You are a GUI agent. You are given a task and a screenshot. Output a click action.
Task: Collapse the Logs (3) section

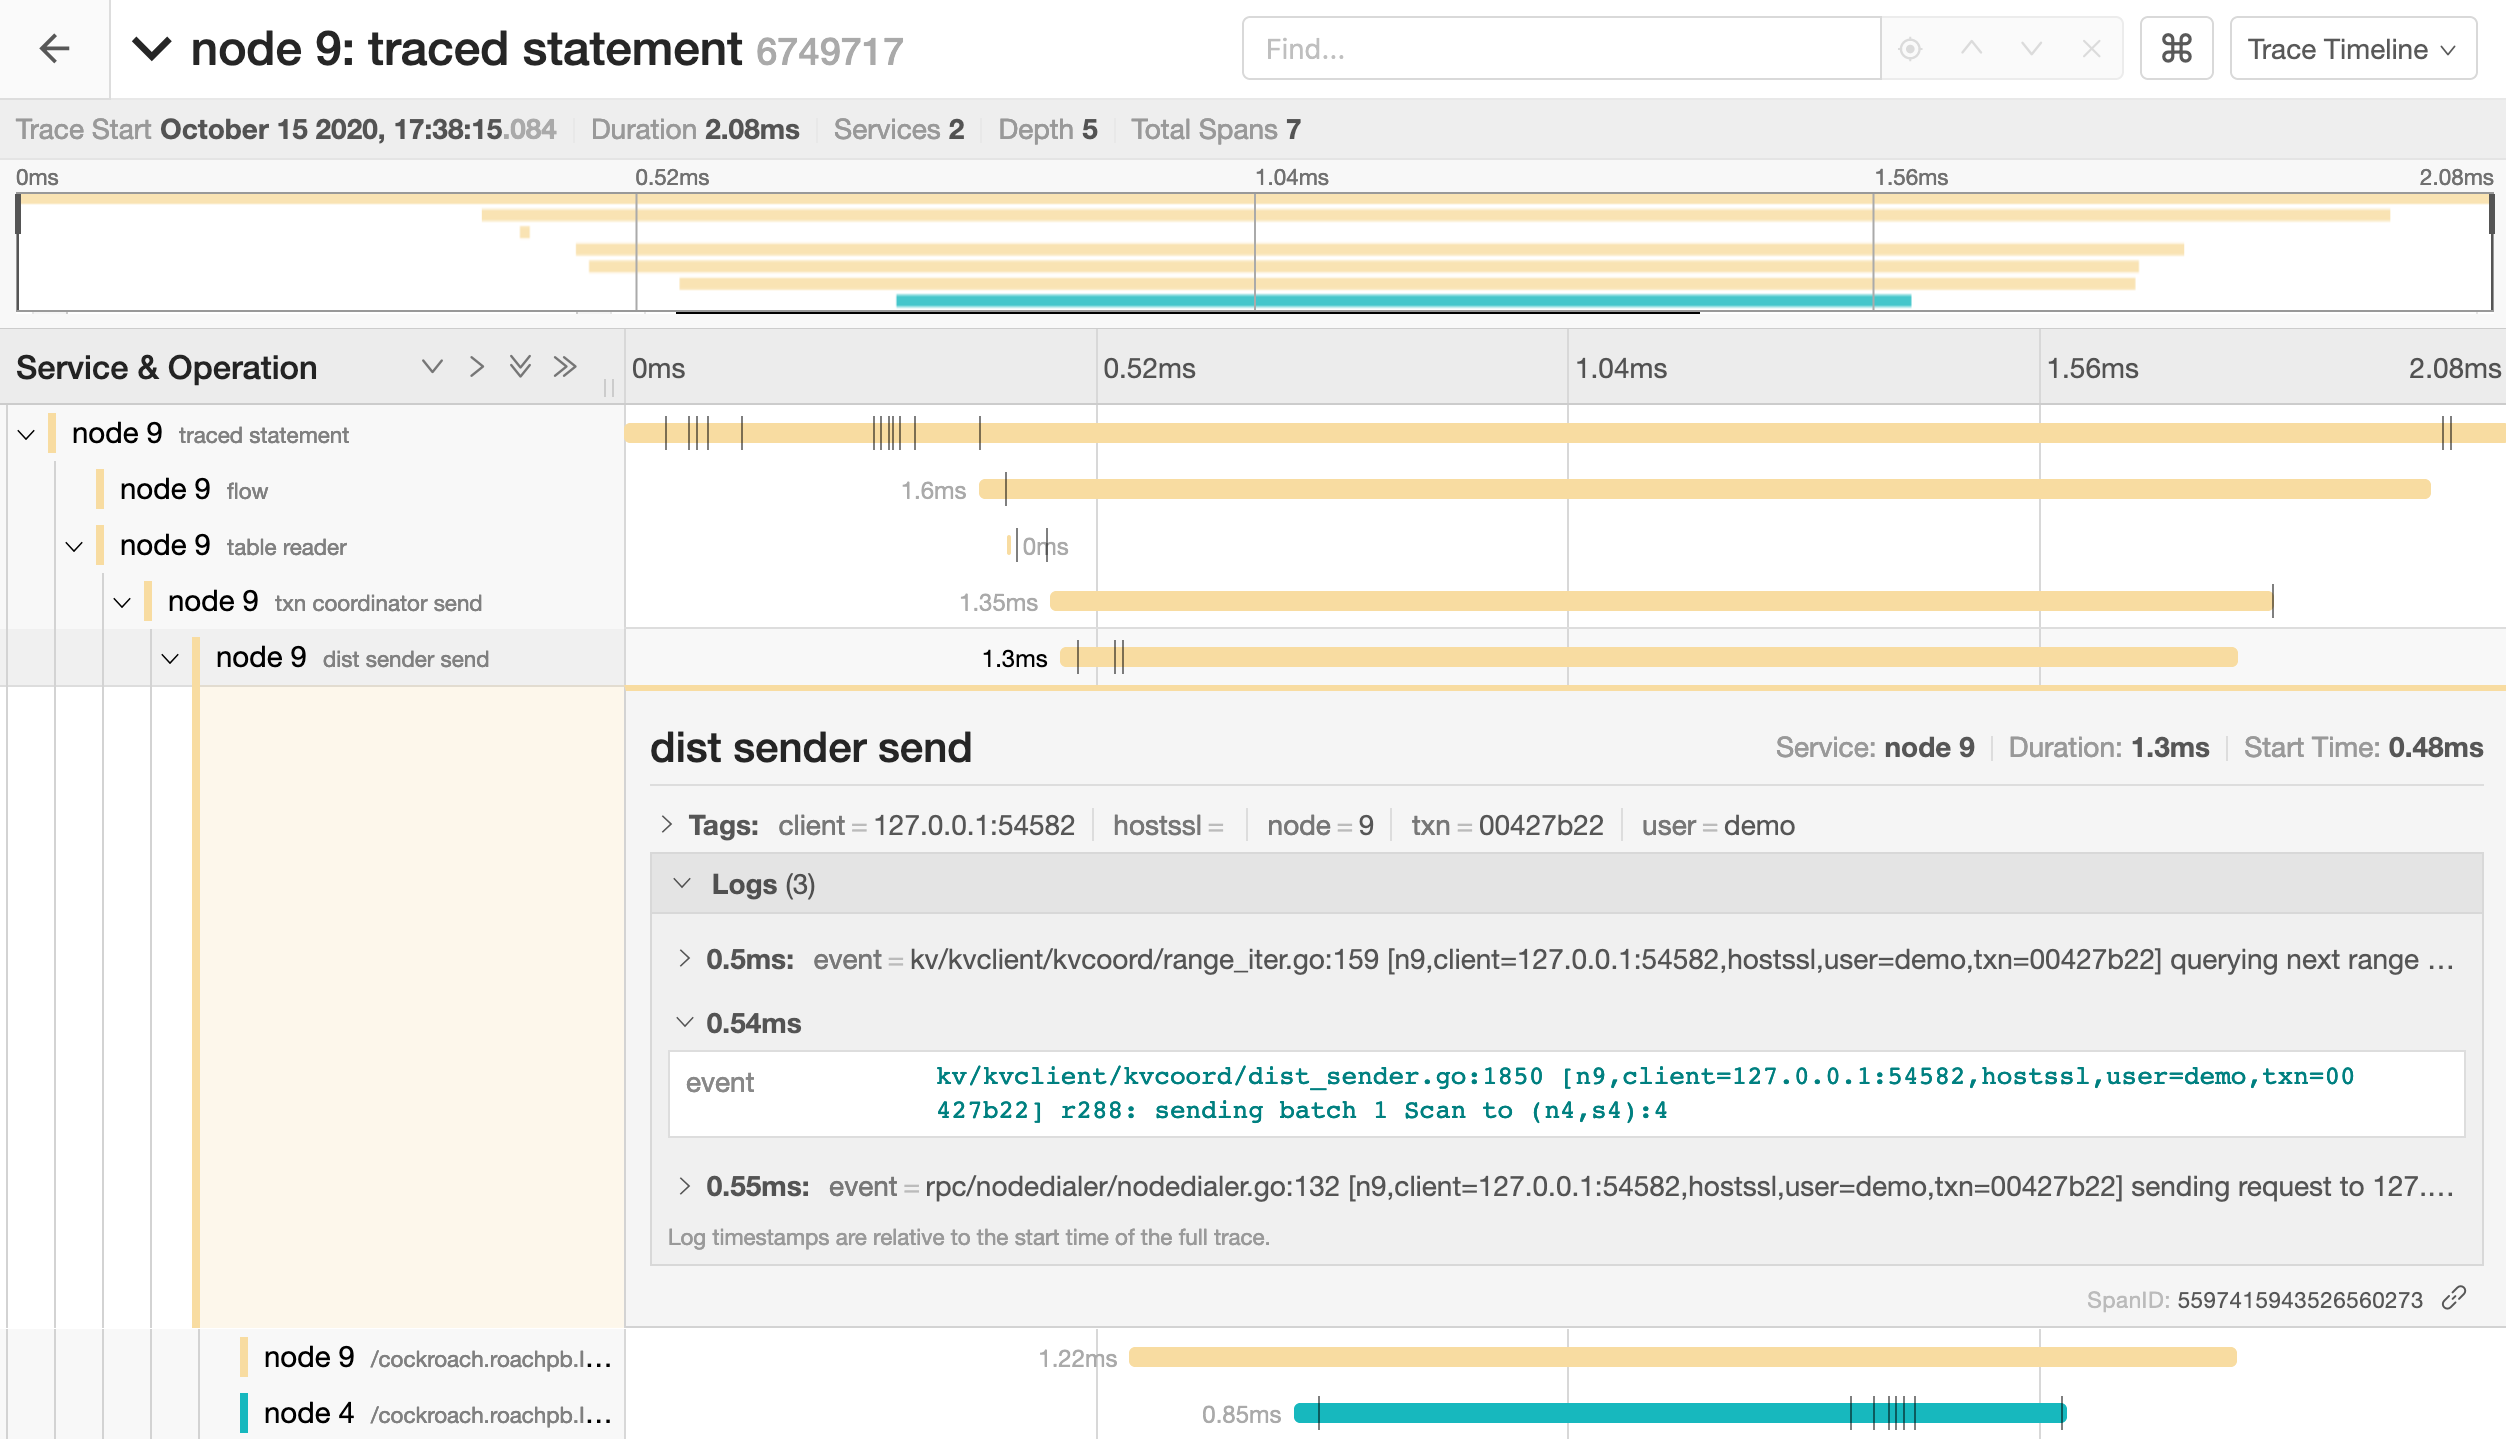click(683, 883)
